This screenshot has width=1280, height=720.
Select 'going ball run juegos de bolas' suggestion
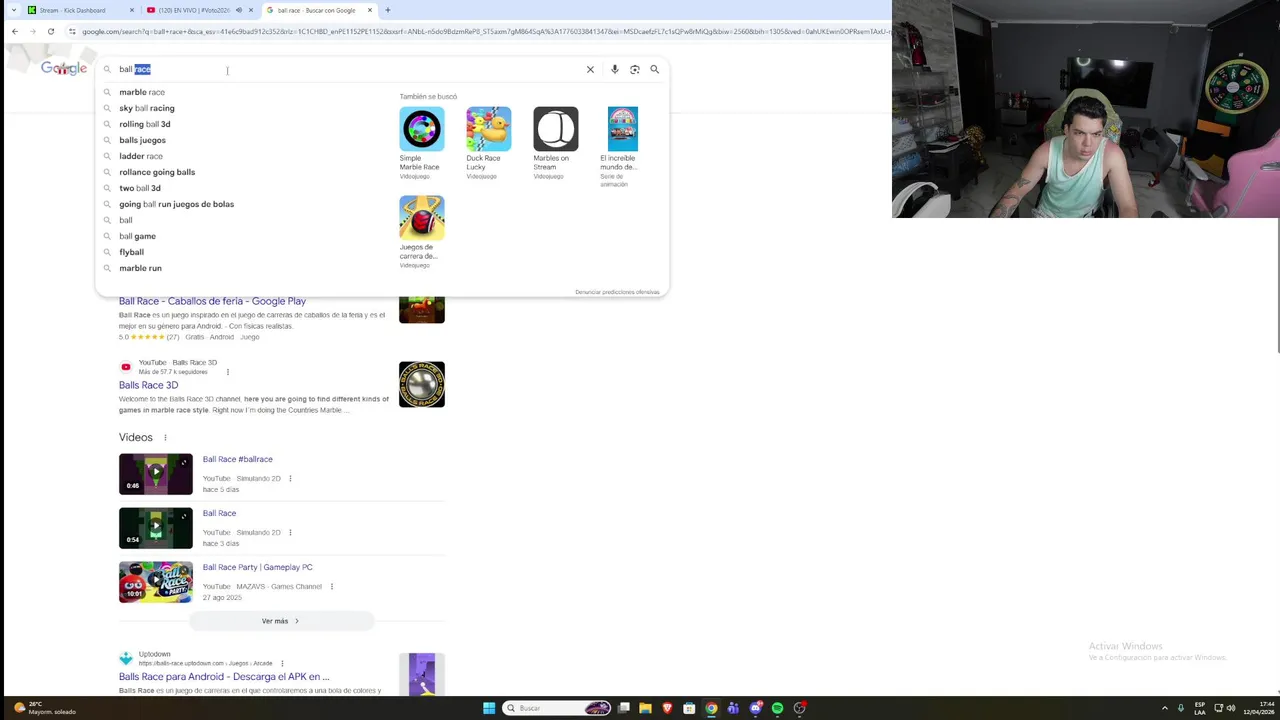pos(176,204)
